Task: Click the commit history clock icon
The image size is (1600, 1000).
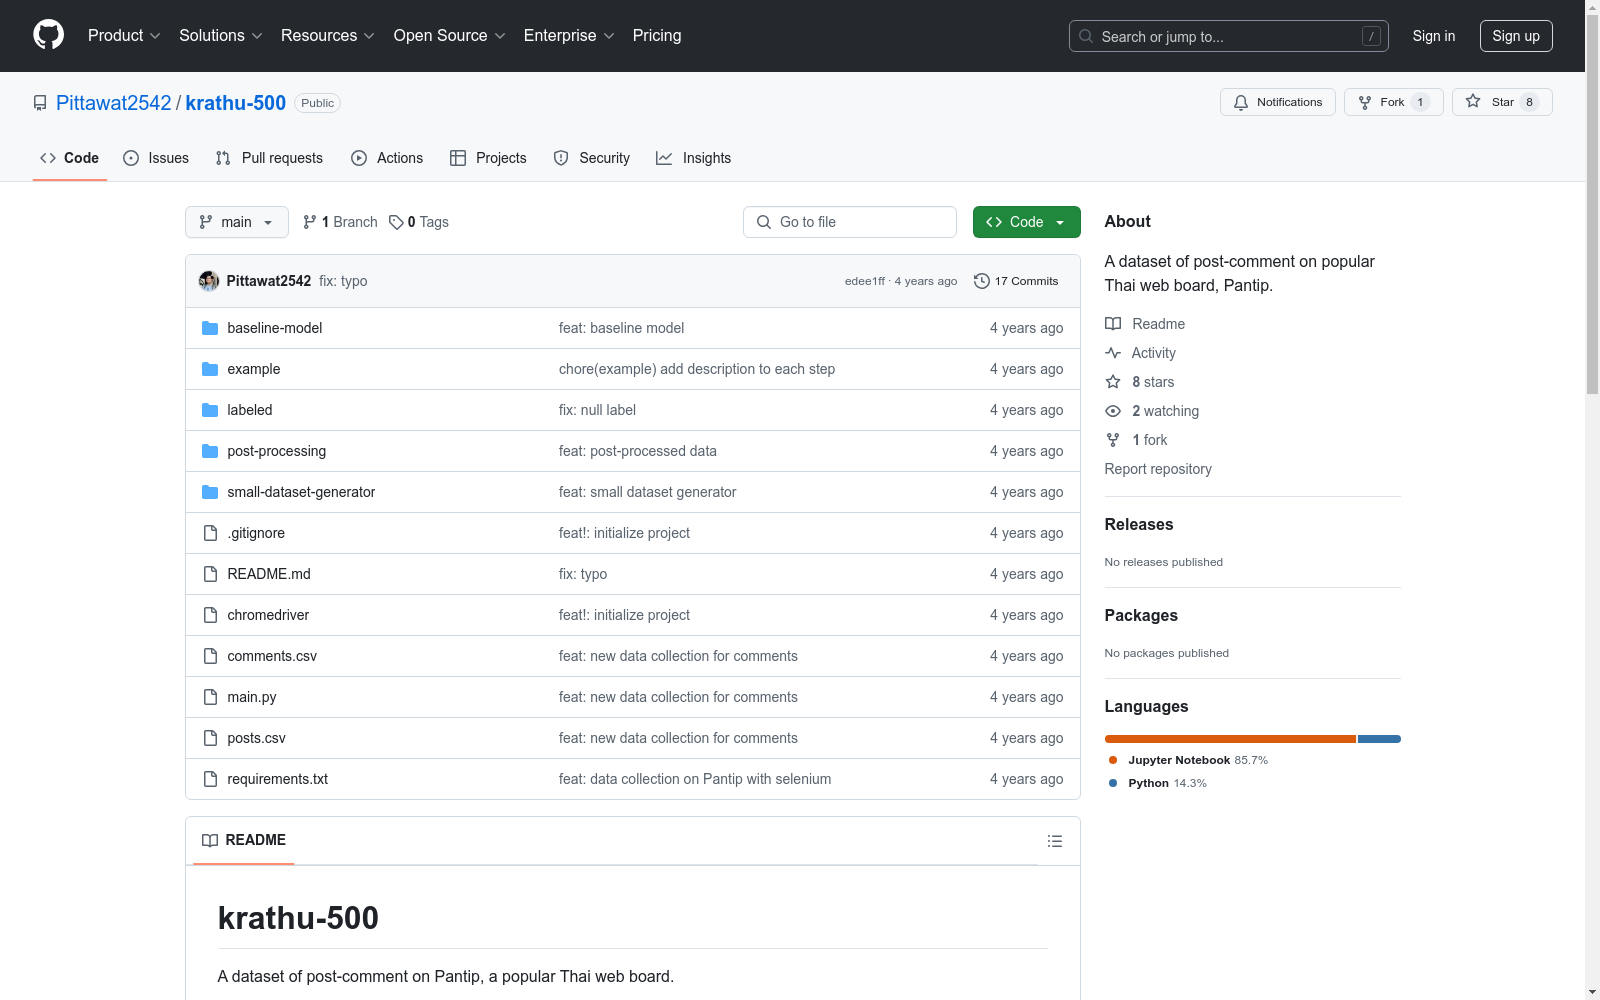Action: [982, 281]
